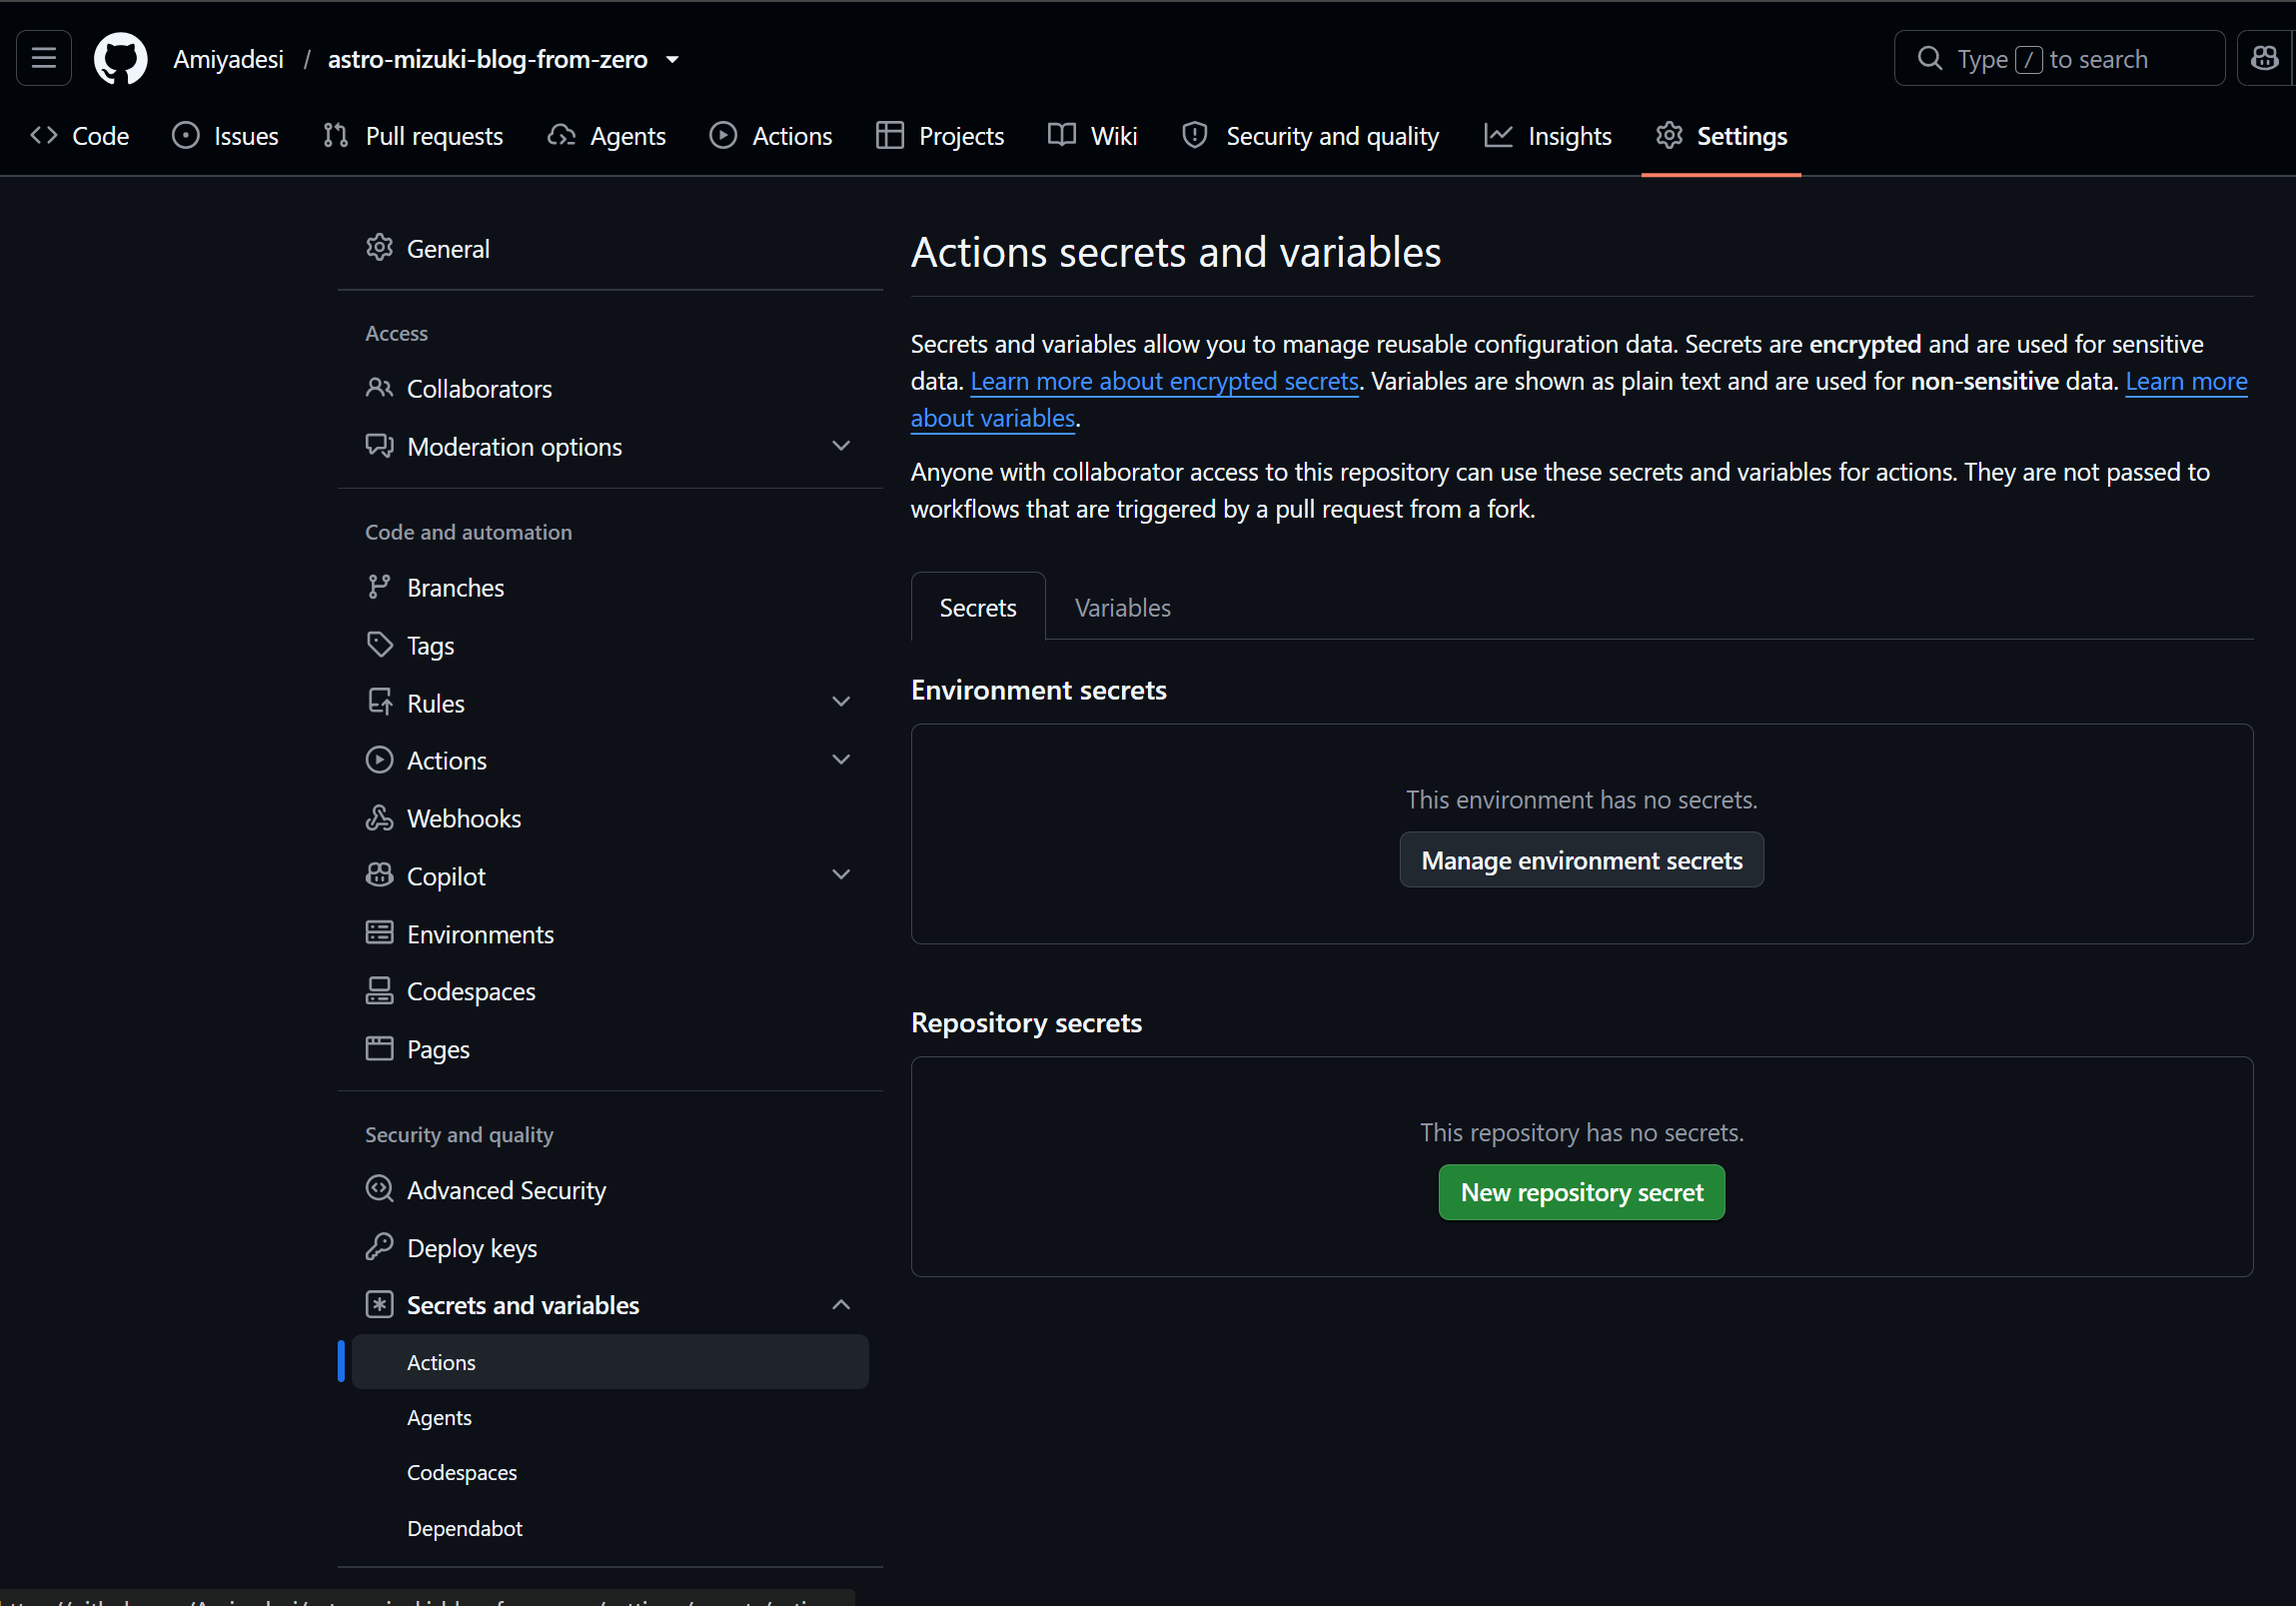Viewport: 2296px width, 1606px height.
Task: Open the 'about variables' link
Action: point(993,418)
